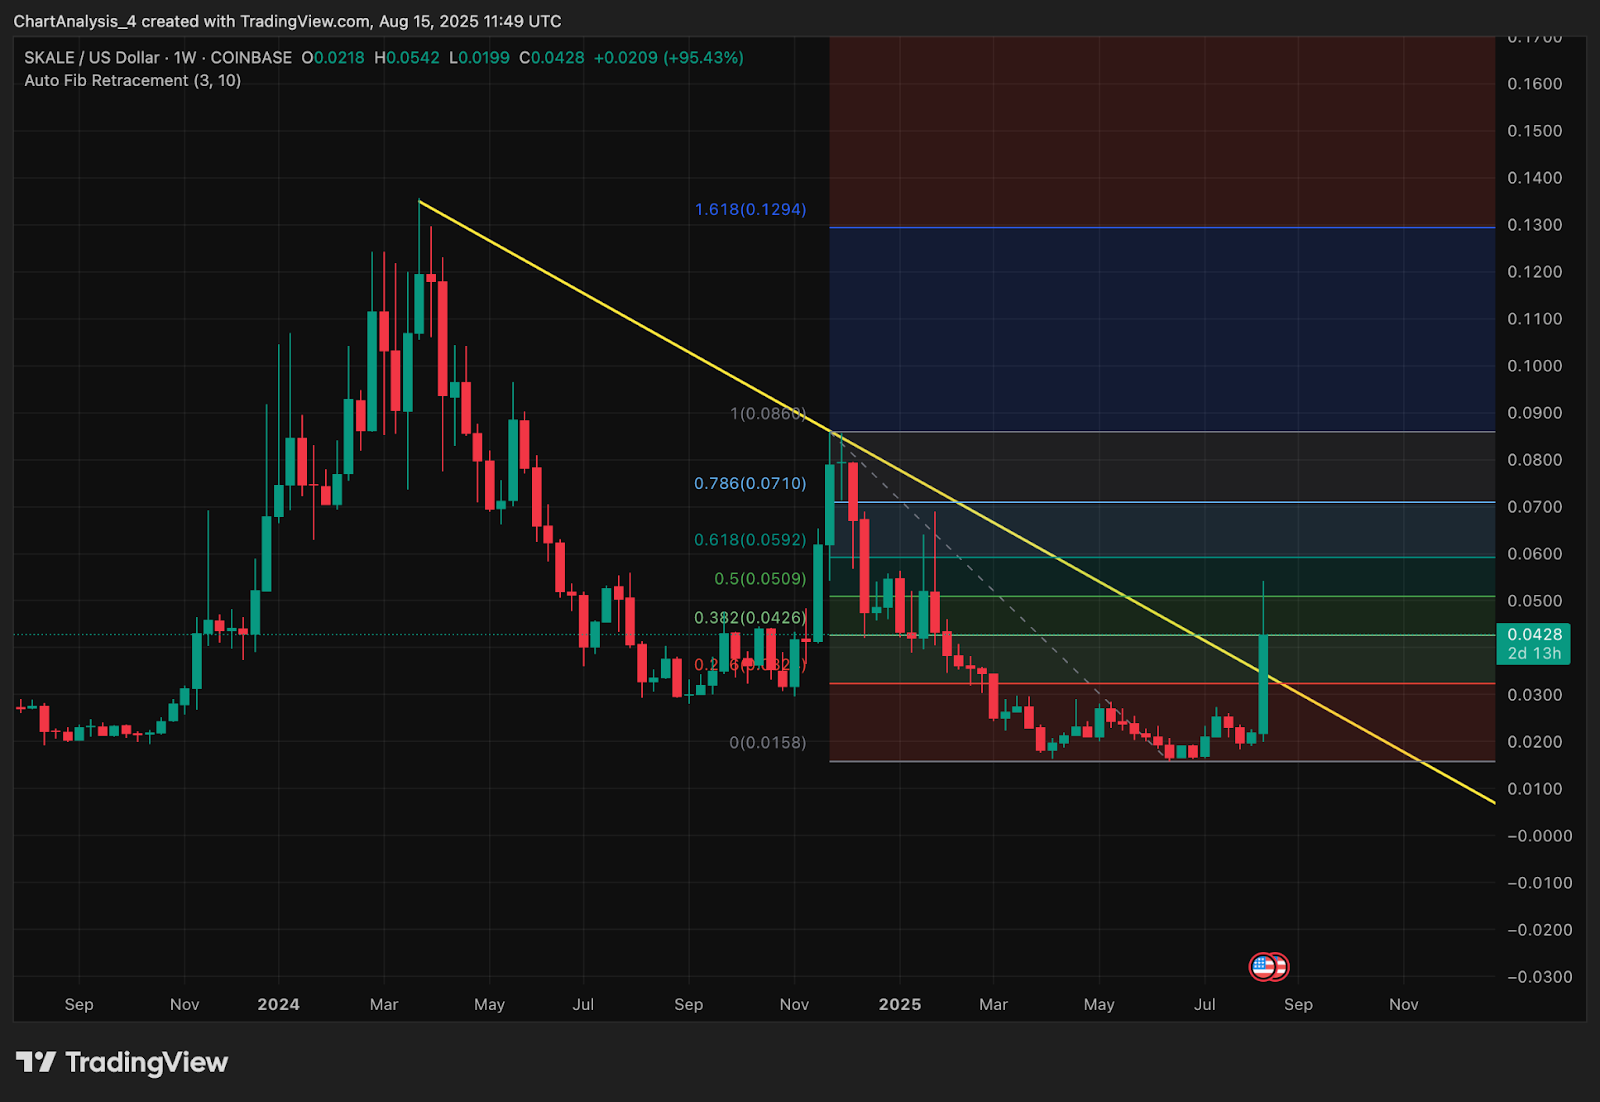Click the 0.0600 price axis label
The height and width of the screenshot is (1102, 1600).
tap(1535, 554)
